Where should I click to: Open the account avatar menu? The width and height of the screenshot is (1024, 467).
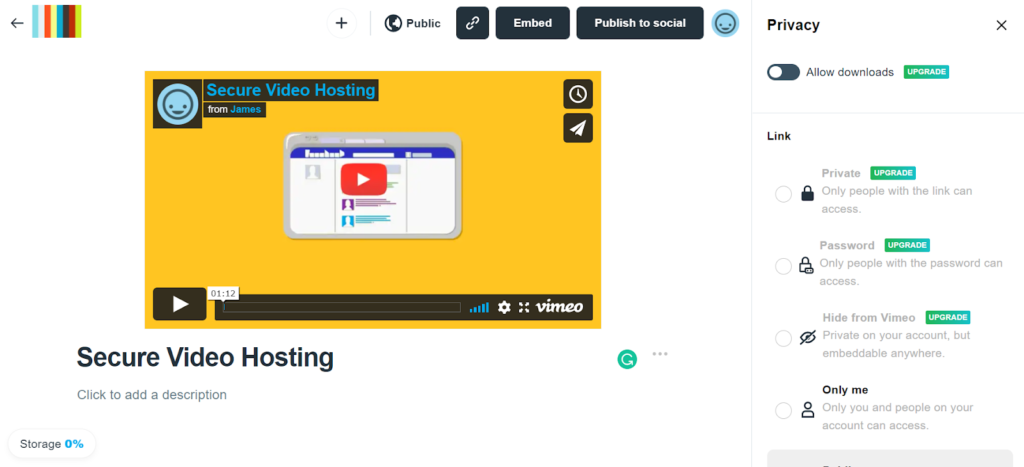(725, 24)
